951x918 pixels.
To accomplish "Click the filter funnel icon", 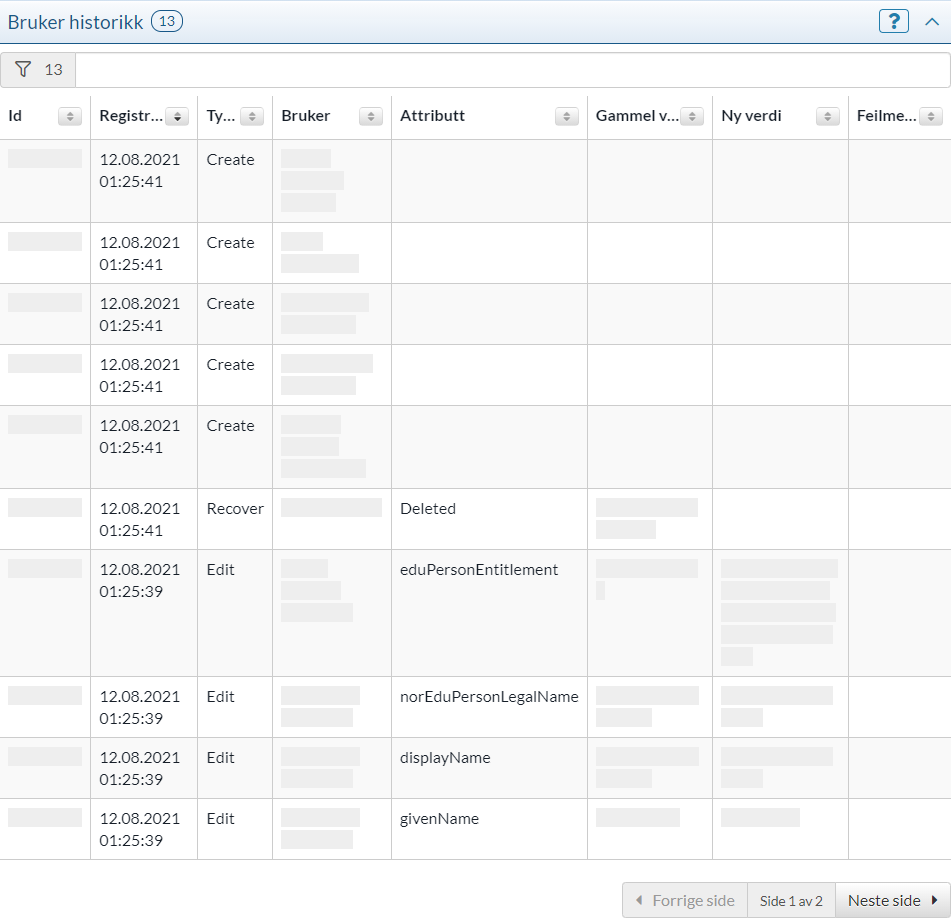I will tap(24, 70).
